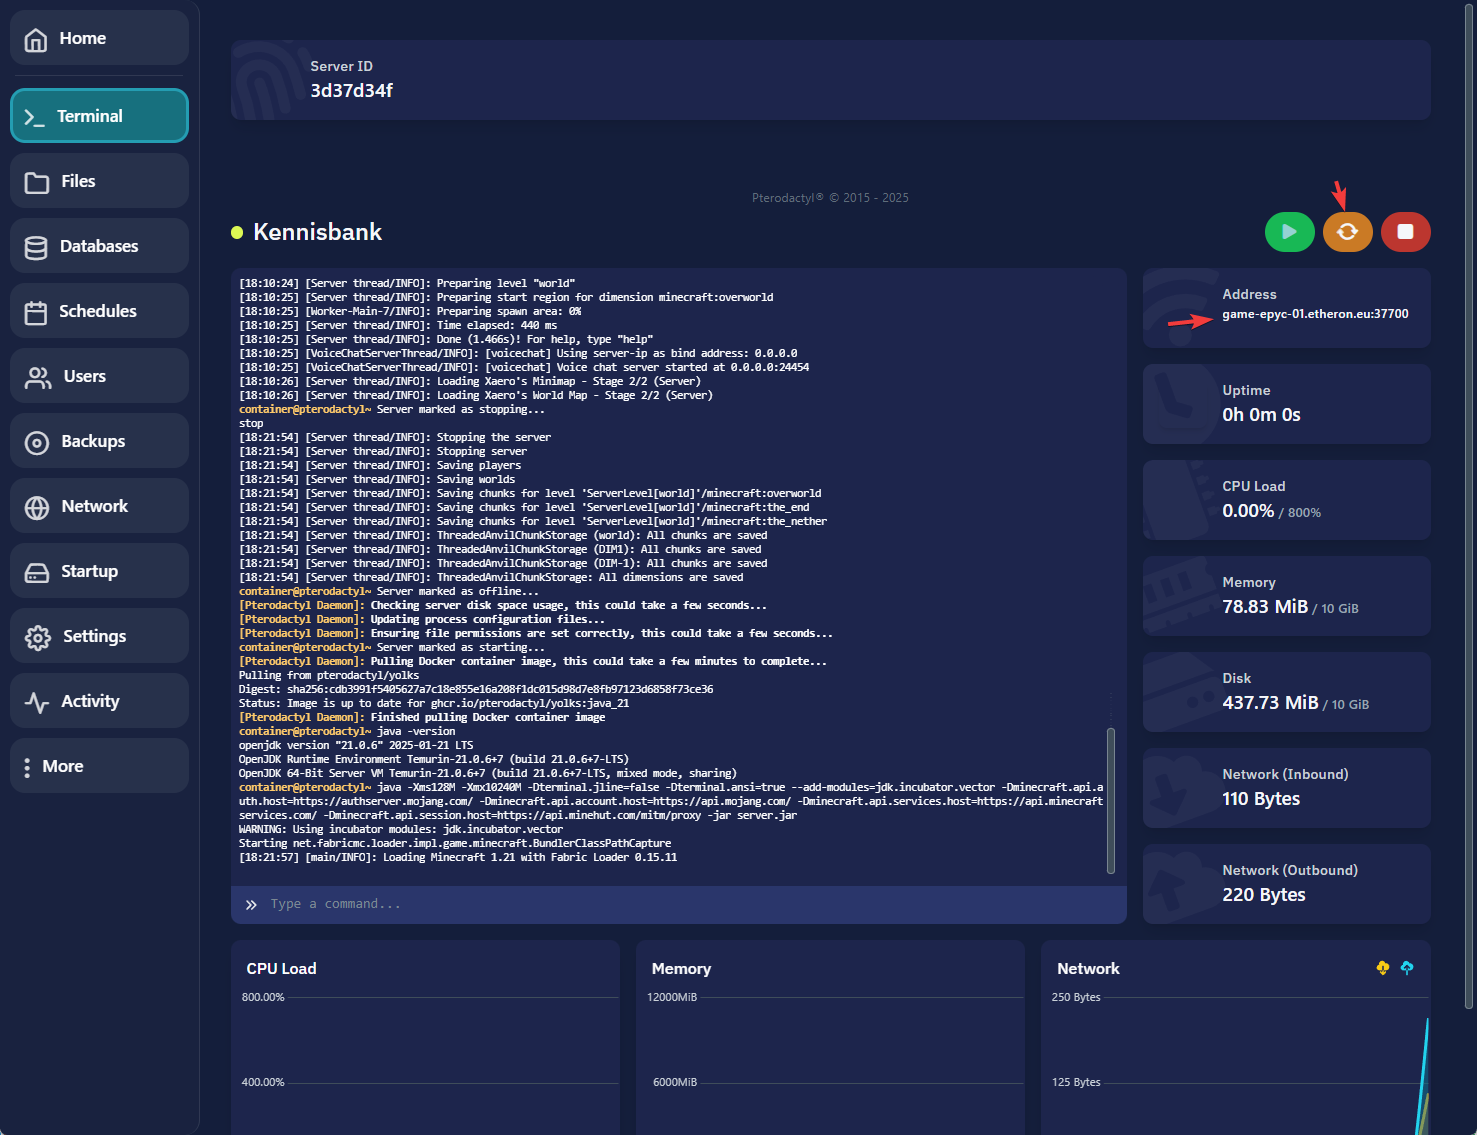Open the Home page from sidebar
This screenshot has height=1135, width=1477.
pos(99,38)
